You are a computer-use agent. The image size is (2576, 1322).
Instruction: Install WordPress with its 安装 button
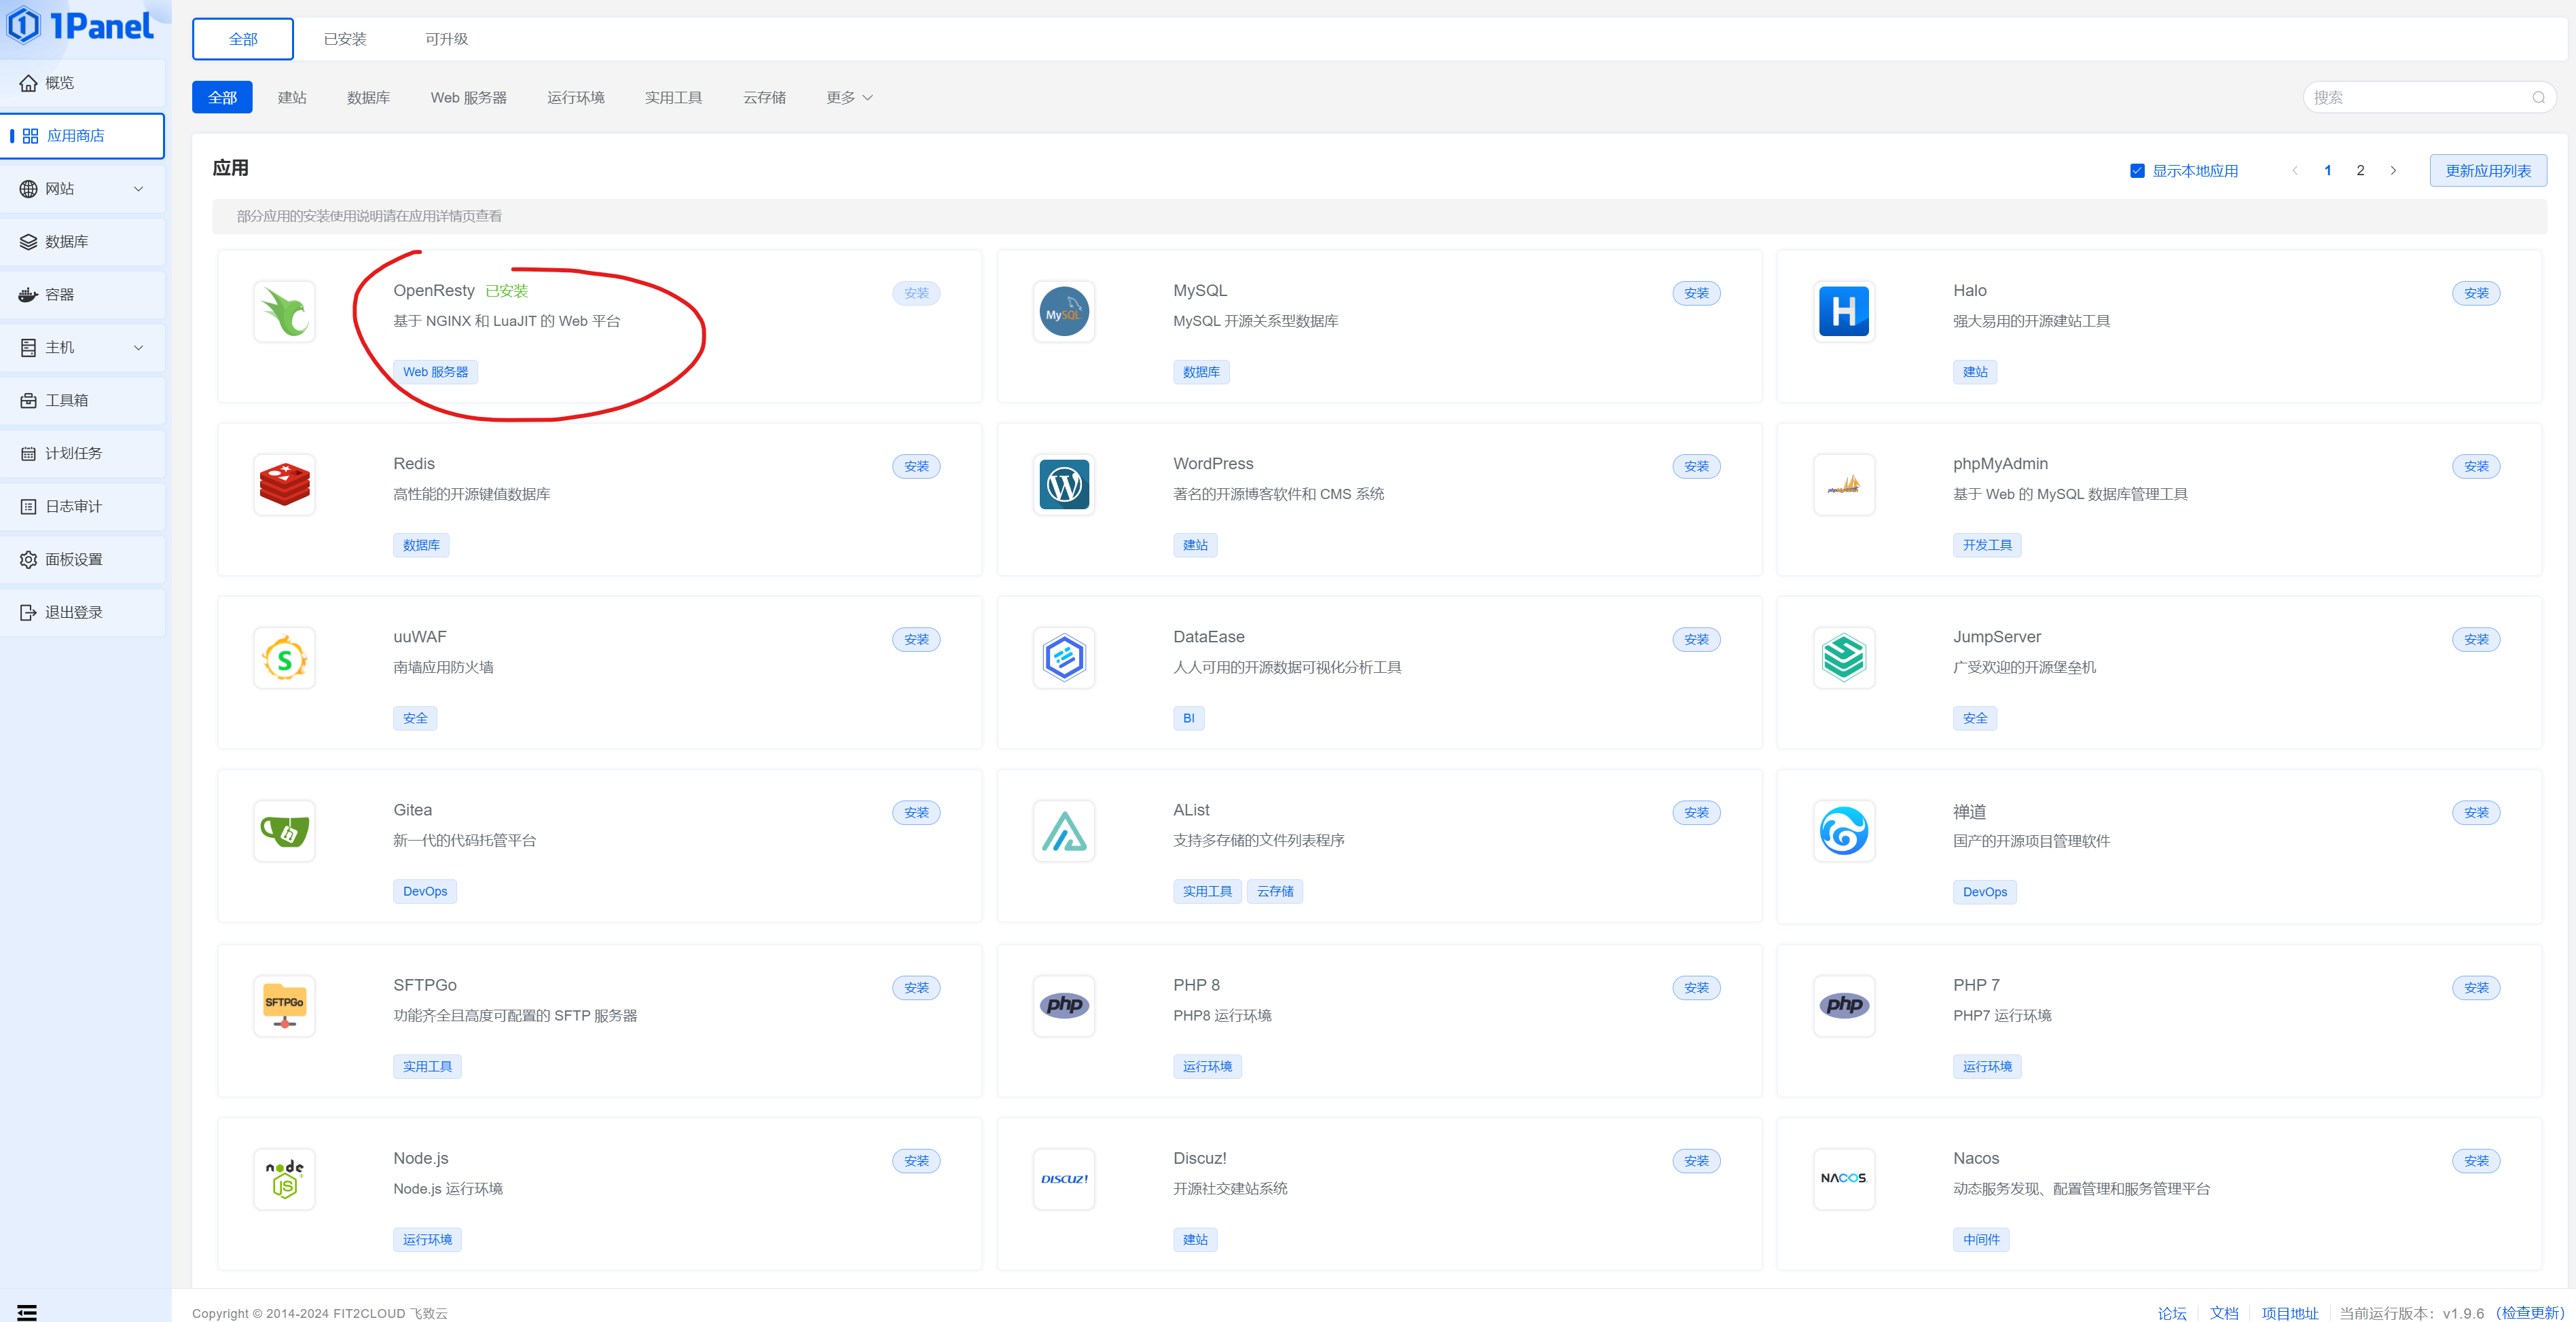click(1696, 467)
